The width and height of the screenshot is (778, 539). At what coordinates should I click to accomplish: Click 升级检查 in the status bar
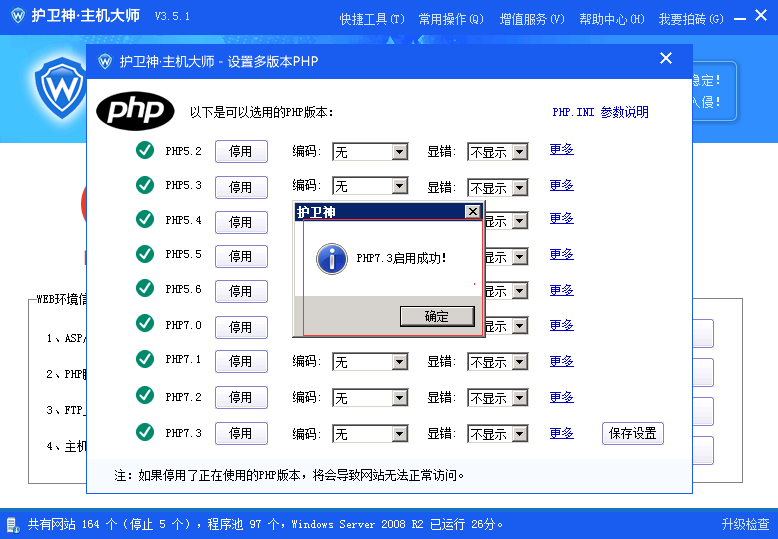point(745,524)
